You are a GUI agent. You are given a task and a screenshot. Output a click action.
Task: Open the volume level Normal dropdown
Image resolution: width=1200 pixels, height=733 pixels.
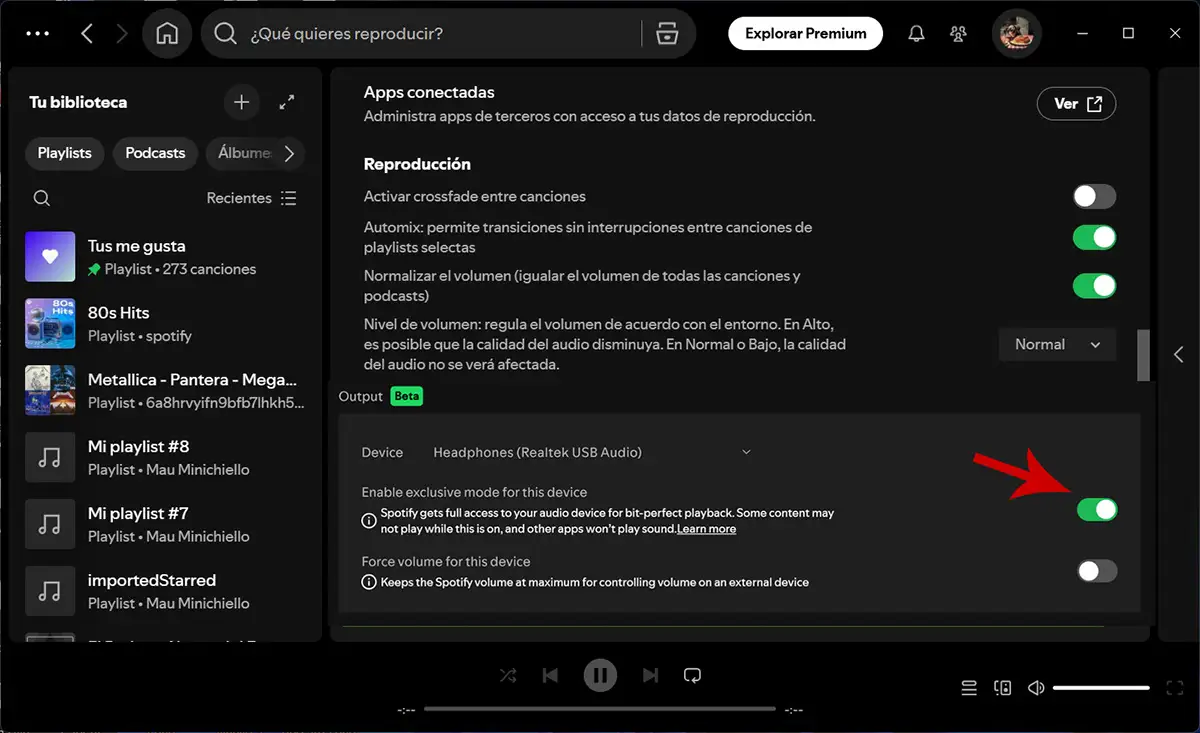click(x=1057, y=344)
